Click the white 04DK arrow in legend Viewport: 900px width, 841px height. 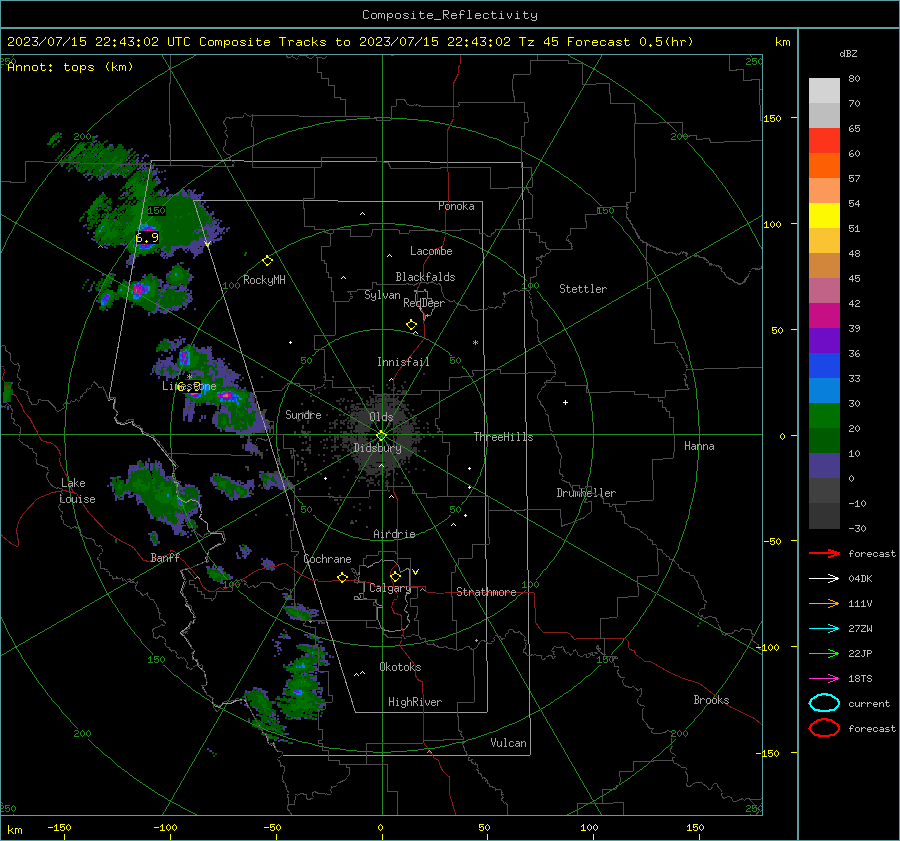click(x=824, y=579)
